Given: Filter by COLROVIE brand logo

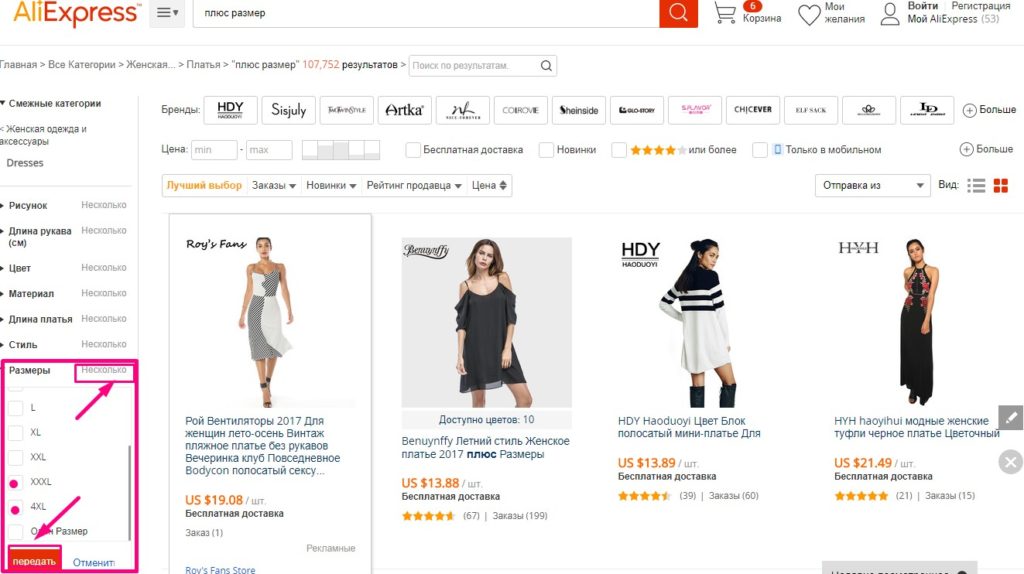Looking at the screenshot, I should point(520,110).
